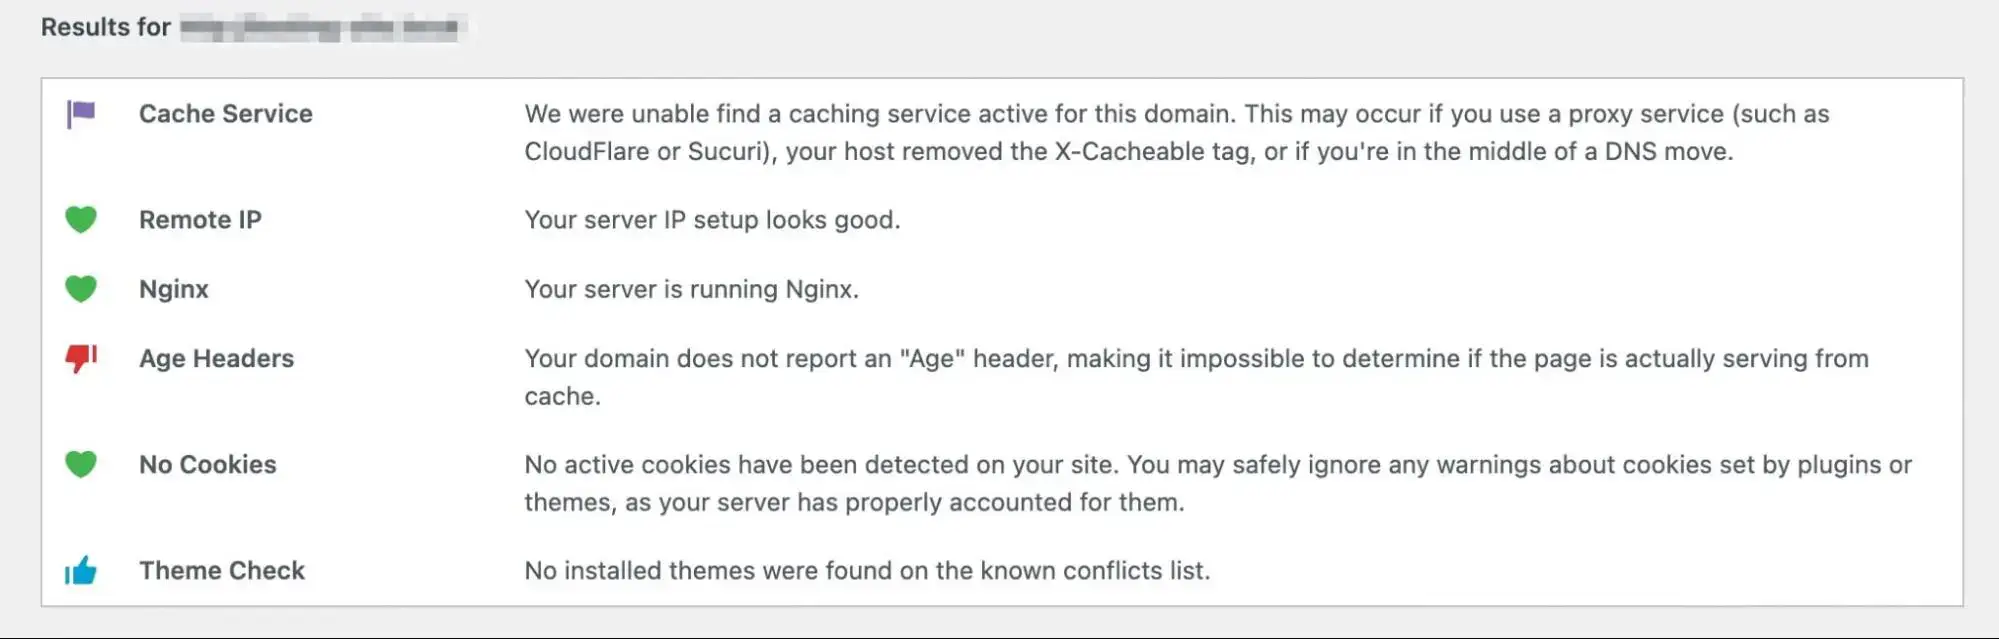This screenshot has height=639, width=1999.
Task: Select the No Cookies label
Action: 207,465
